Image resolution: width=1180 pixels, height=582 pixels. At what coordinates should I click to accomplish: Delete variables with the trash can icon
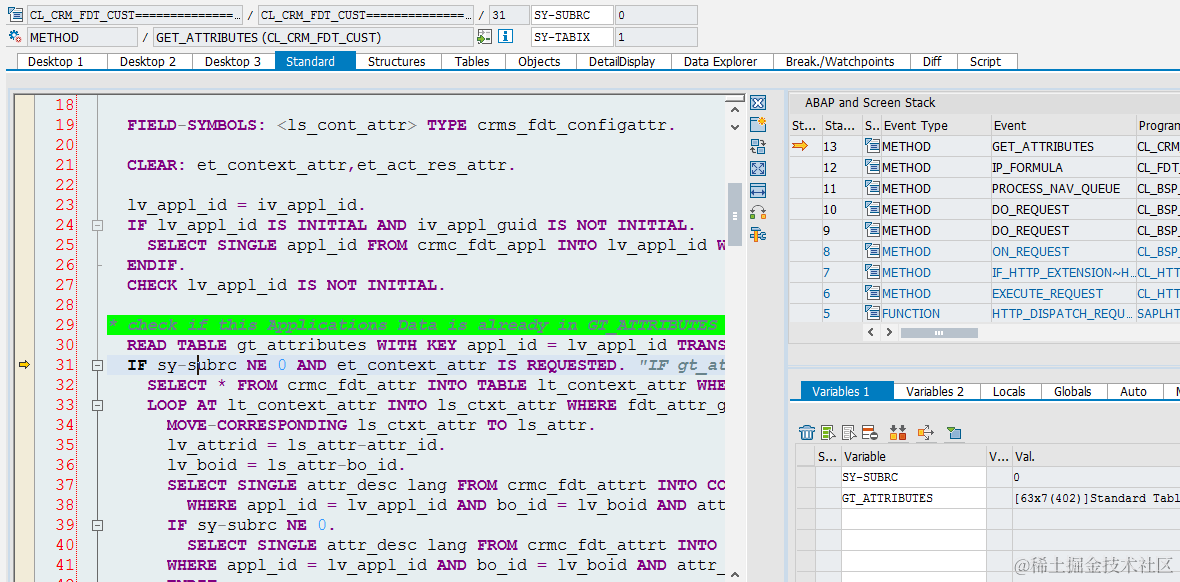807,432
